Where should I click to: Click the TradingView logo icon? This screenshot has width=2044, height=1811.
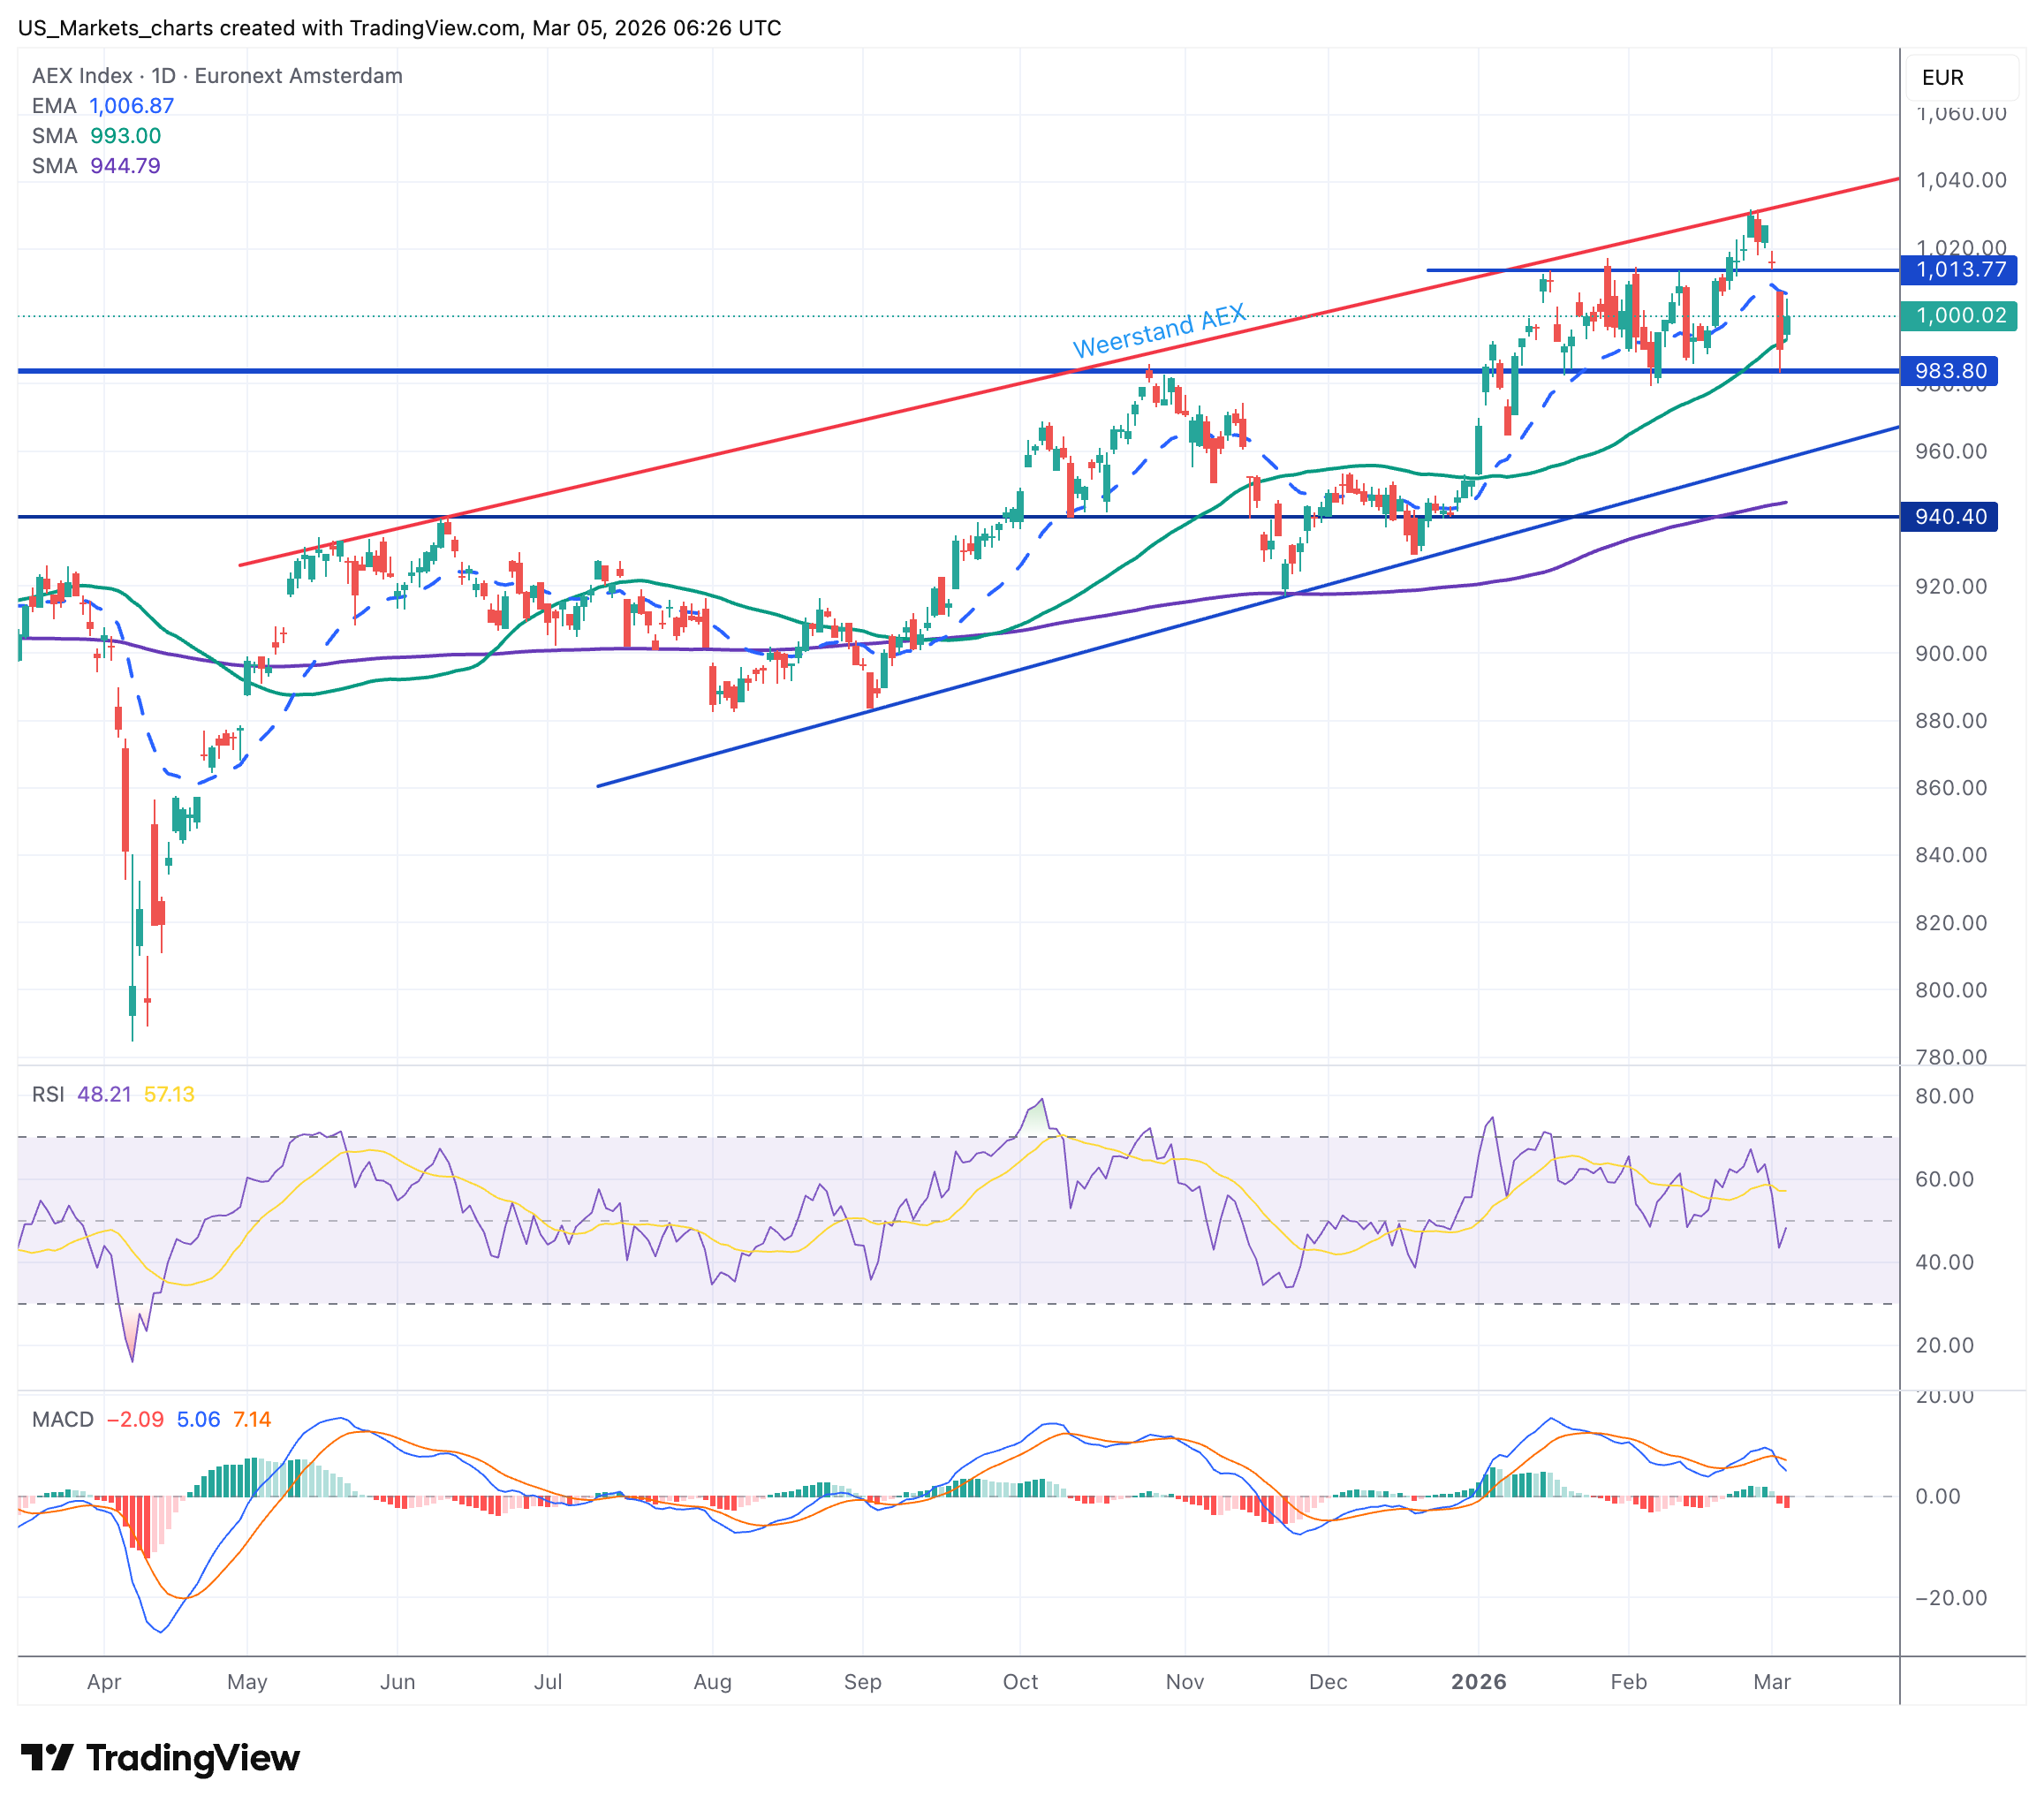tap(46, 1757)
